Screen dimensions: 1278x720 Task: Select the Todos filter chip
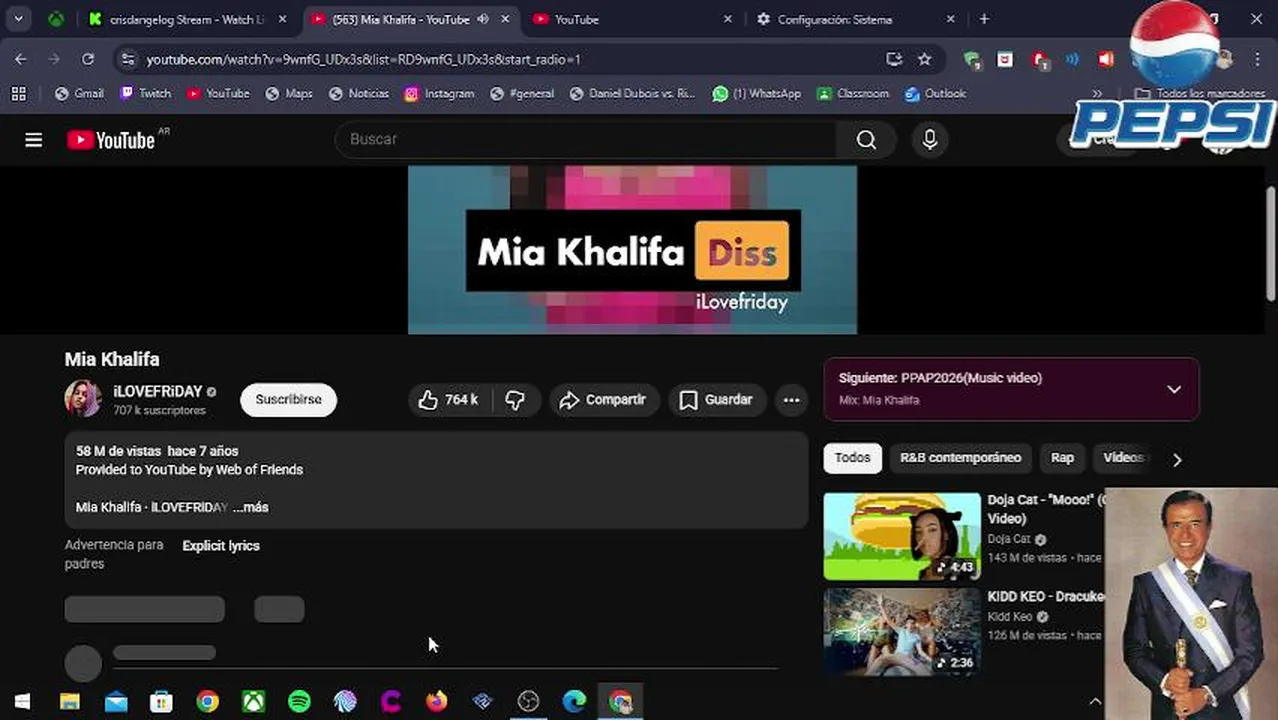pos(853,458)
